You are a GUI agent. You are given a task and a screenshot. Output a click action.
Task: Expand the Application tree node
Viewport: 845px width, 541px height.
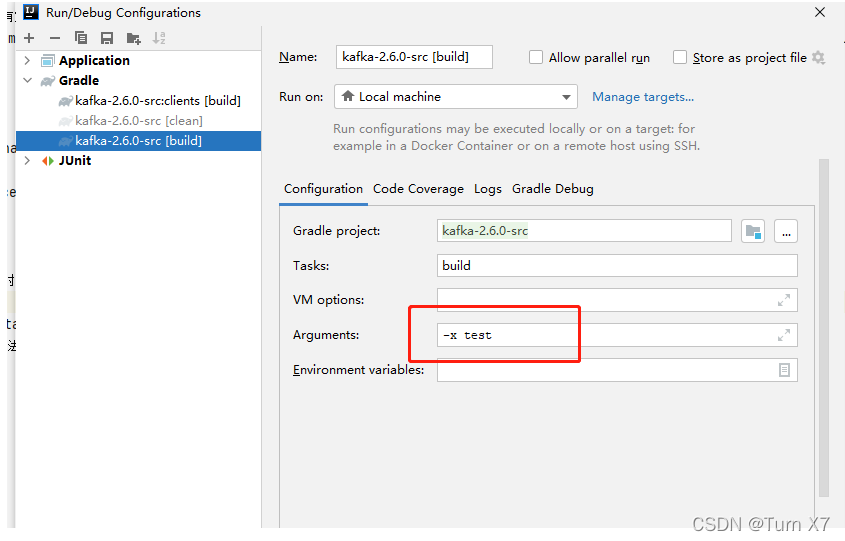click(27, 60)
